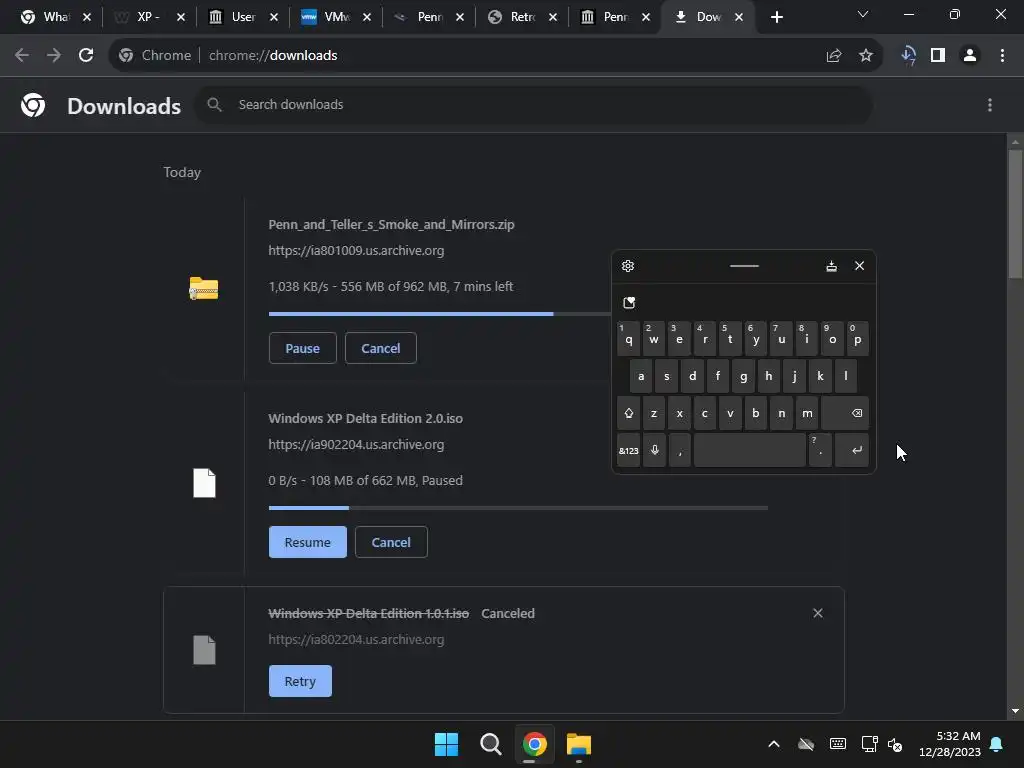Open the Windows Start menu

[447, 744]
